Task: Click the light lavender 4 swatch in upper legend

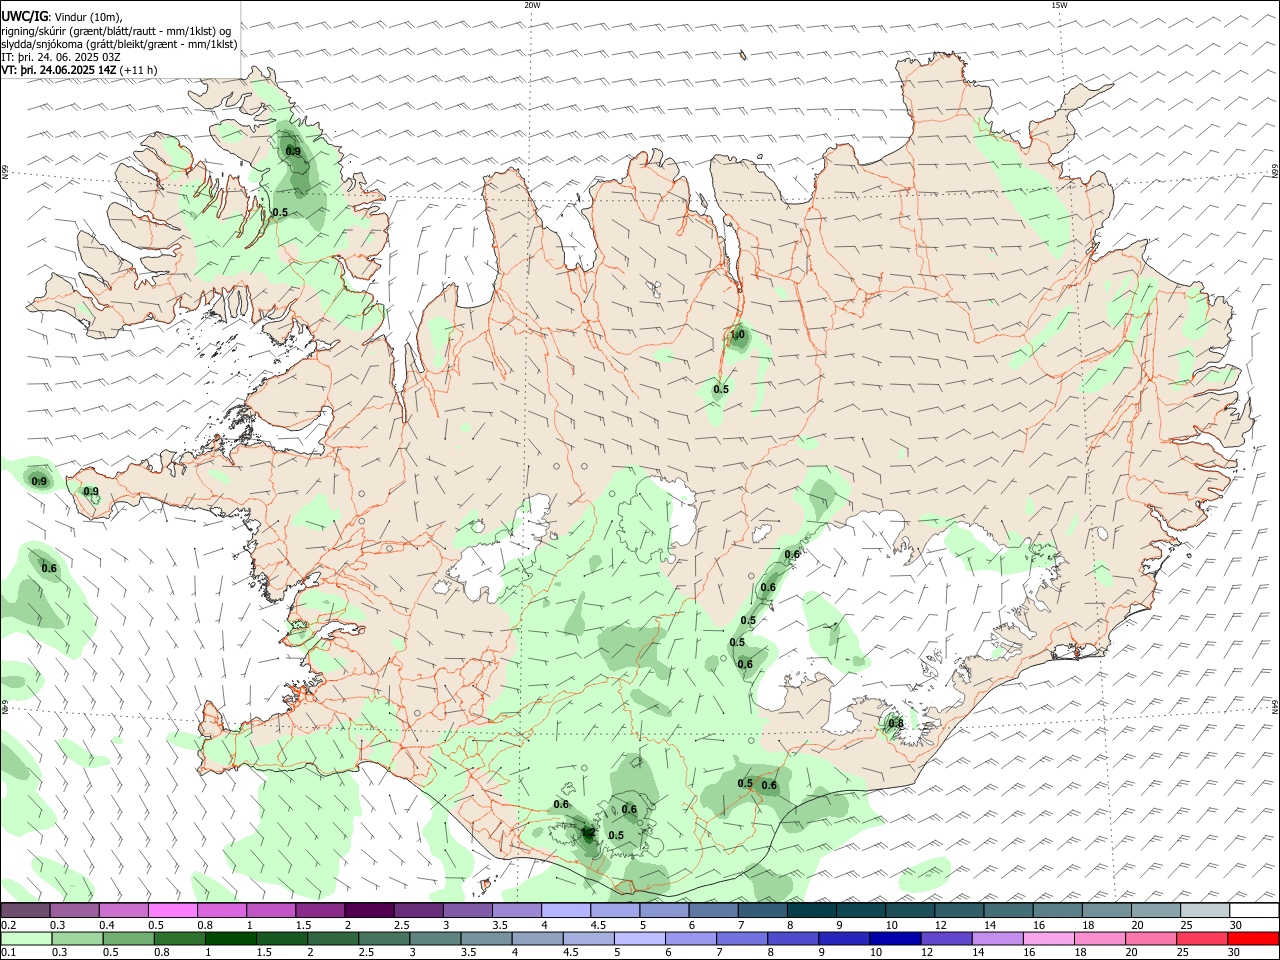Action: click(x=566, y=911)
